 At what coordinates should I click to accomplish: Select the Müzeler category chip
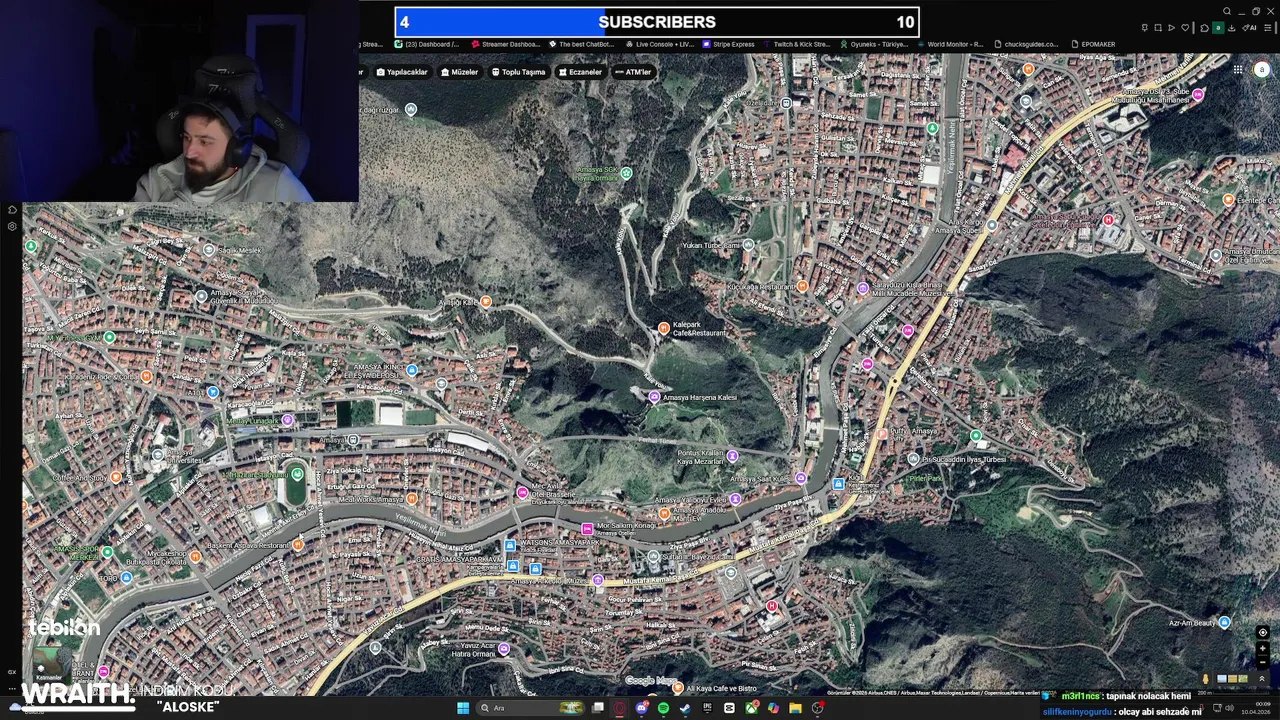(459, 72)
